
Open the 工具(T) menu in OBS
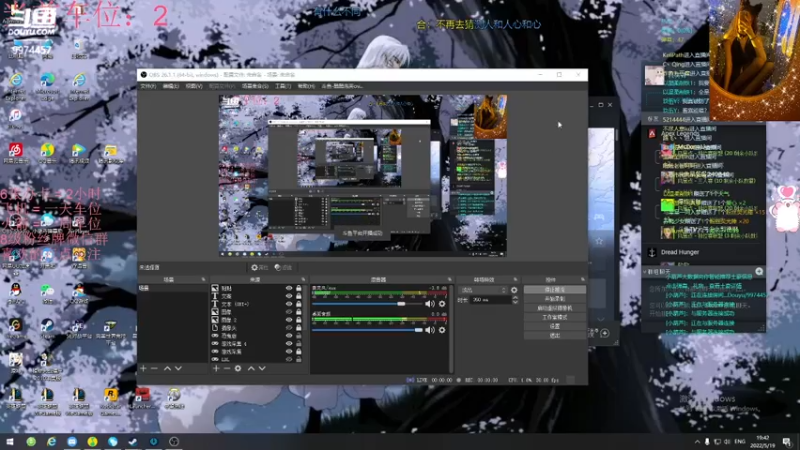click(283, 86)
